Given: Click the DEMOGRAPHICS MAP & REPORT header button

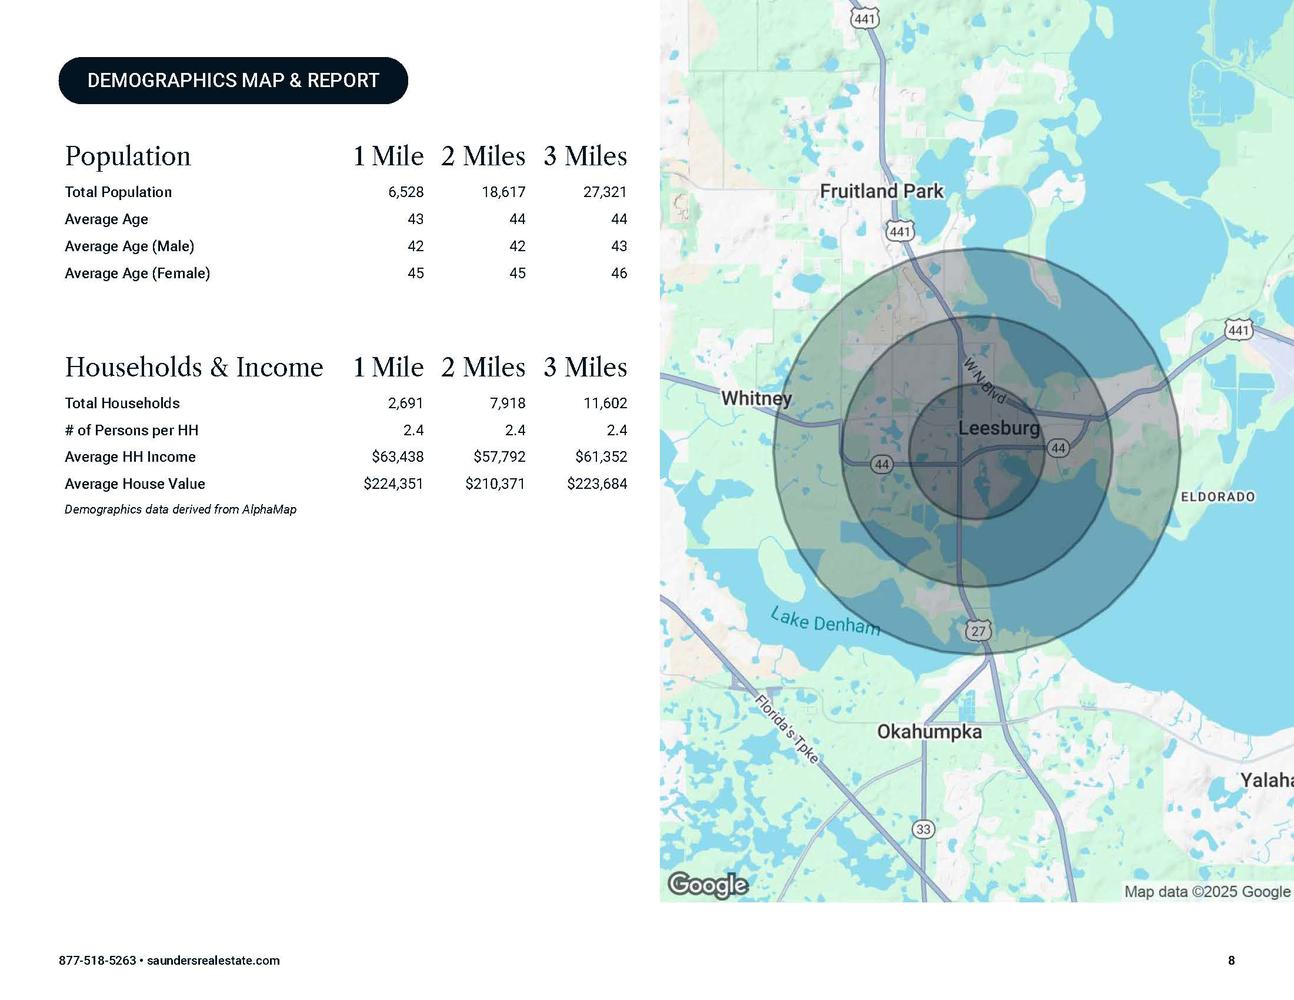Looking at the screenshot, I should (x=233, y=81).
